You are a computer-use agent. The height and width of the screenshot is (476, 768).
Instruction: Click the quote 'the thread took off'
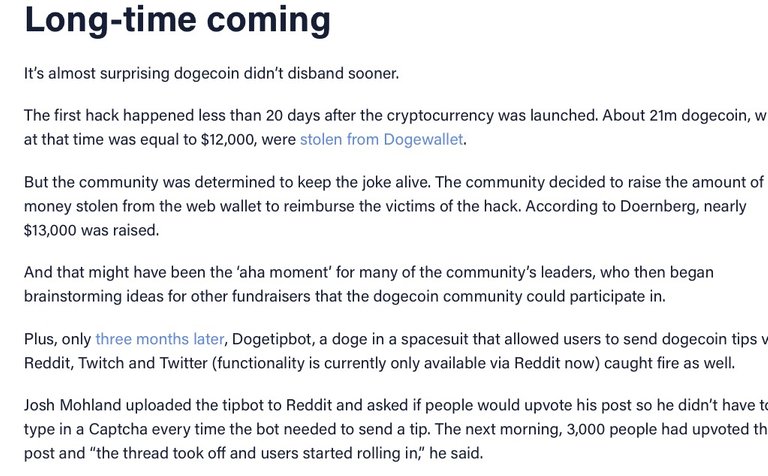[x=161, y=453]
